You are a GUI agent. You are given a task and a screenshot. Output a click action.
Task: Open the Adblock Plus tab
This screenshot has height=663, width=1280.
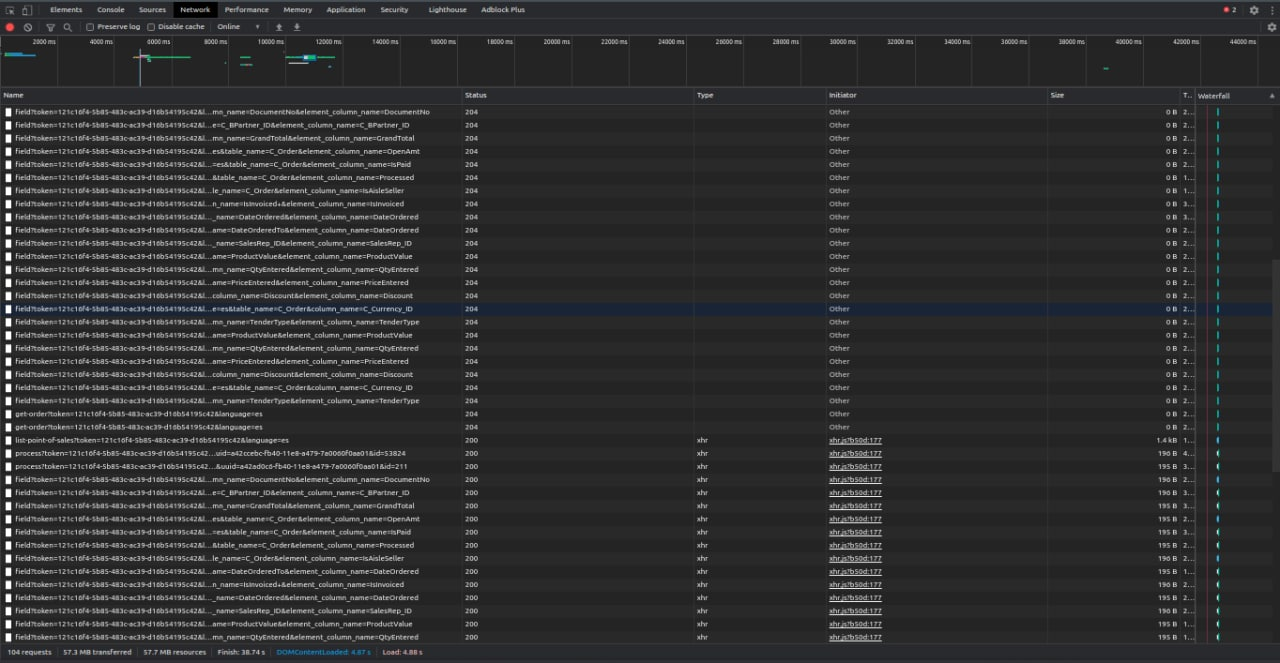pos(503,10)
